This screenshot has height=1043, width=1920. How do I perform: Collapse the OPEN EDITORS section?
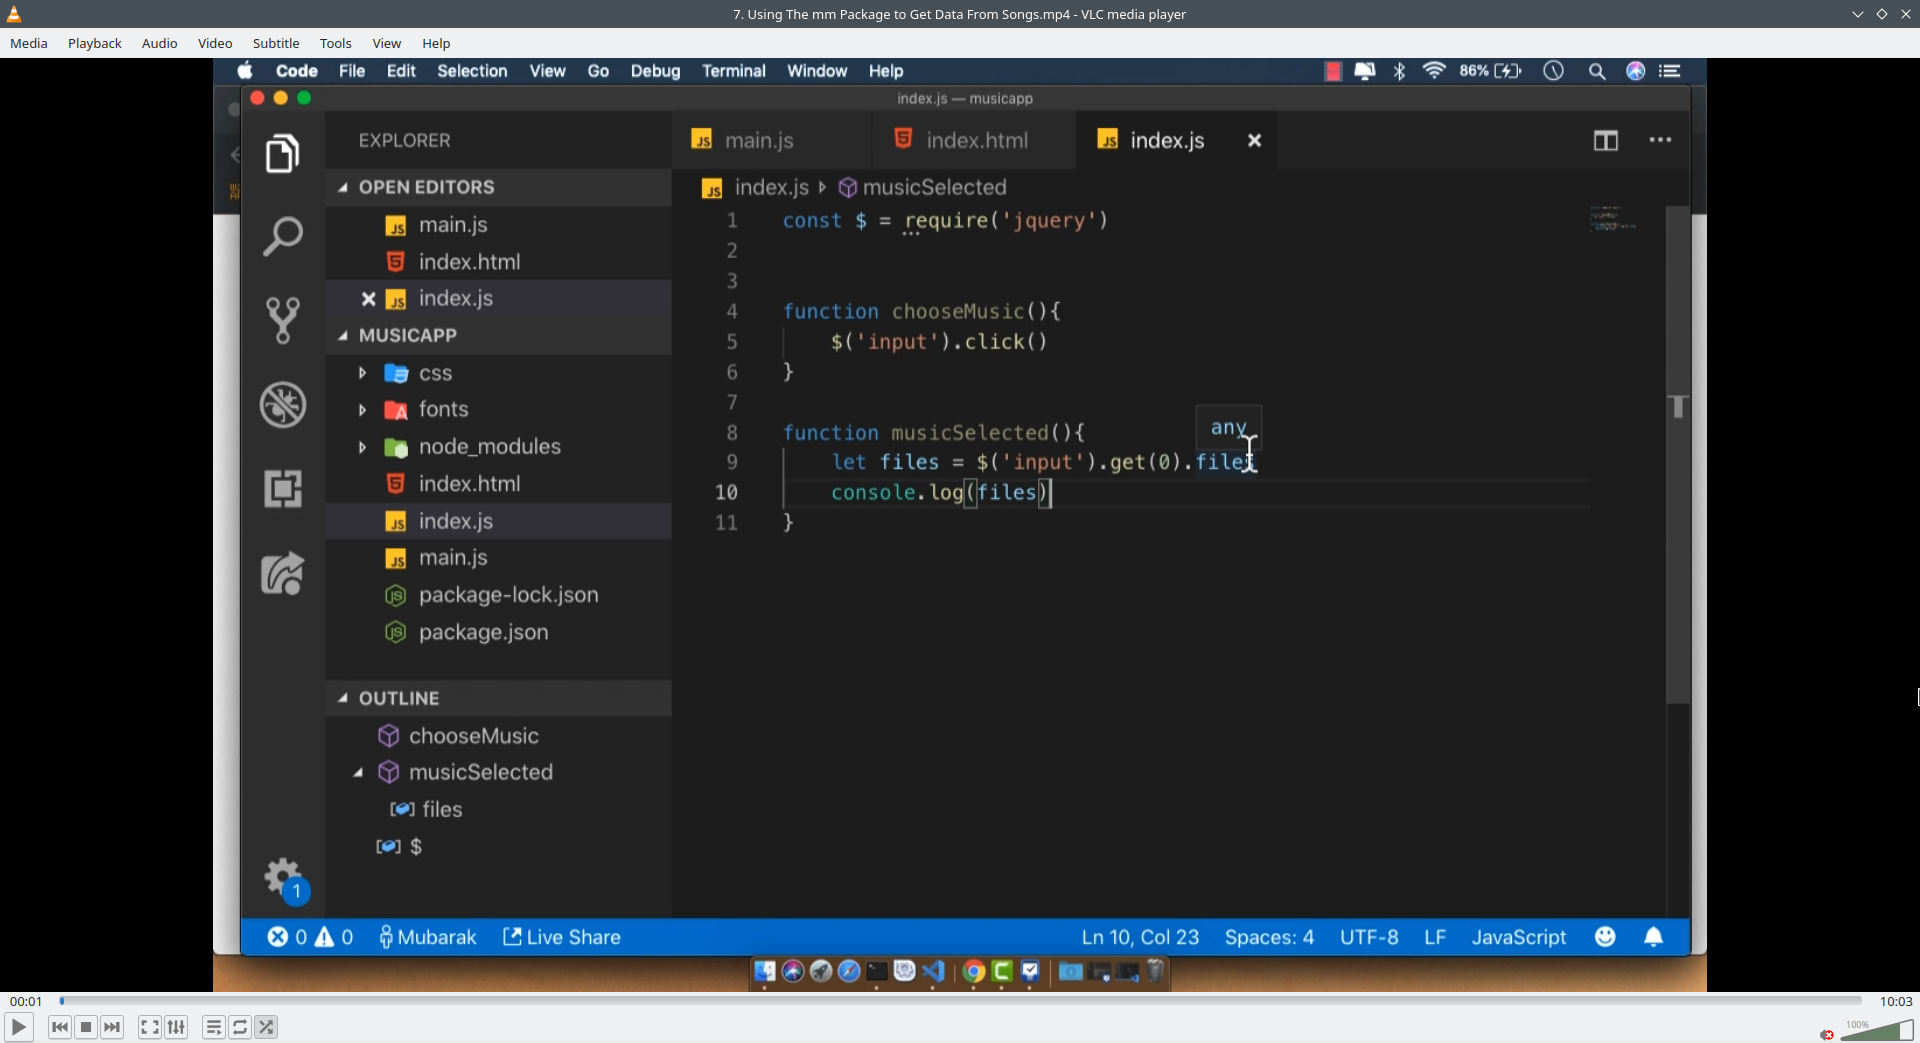[343, 187]
